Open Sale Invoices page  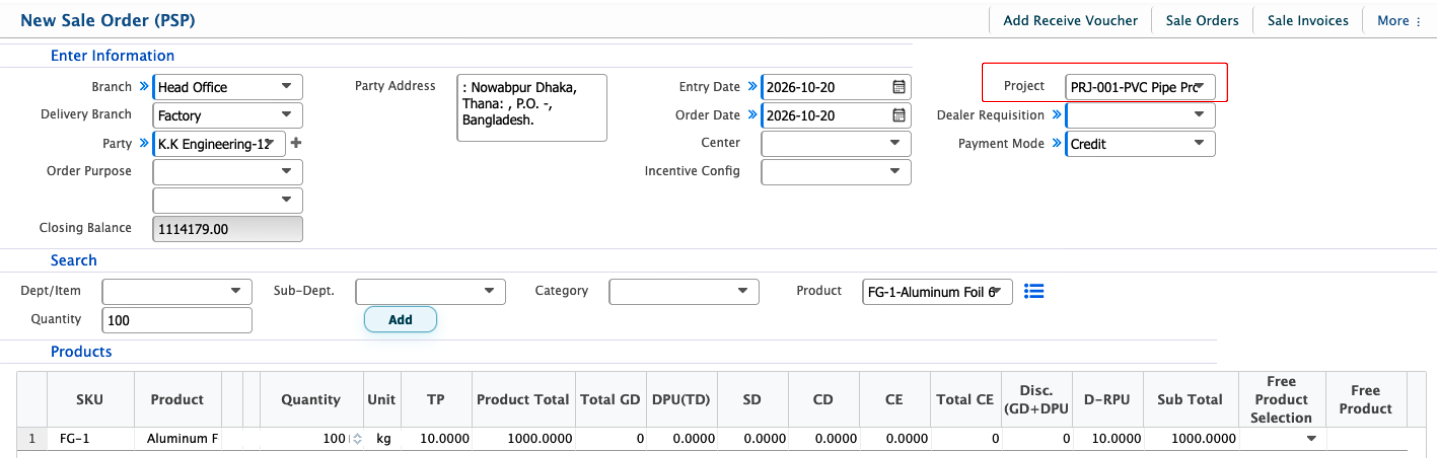pyautogui.click(x=1308, y=20)
